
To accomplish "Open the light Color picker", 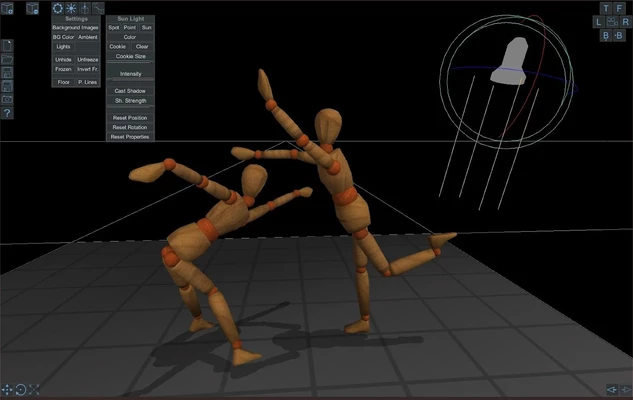I will tap(130, 37).
